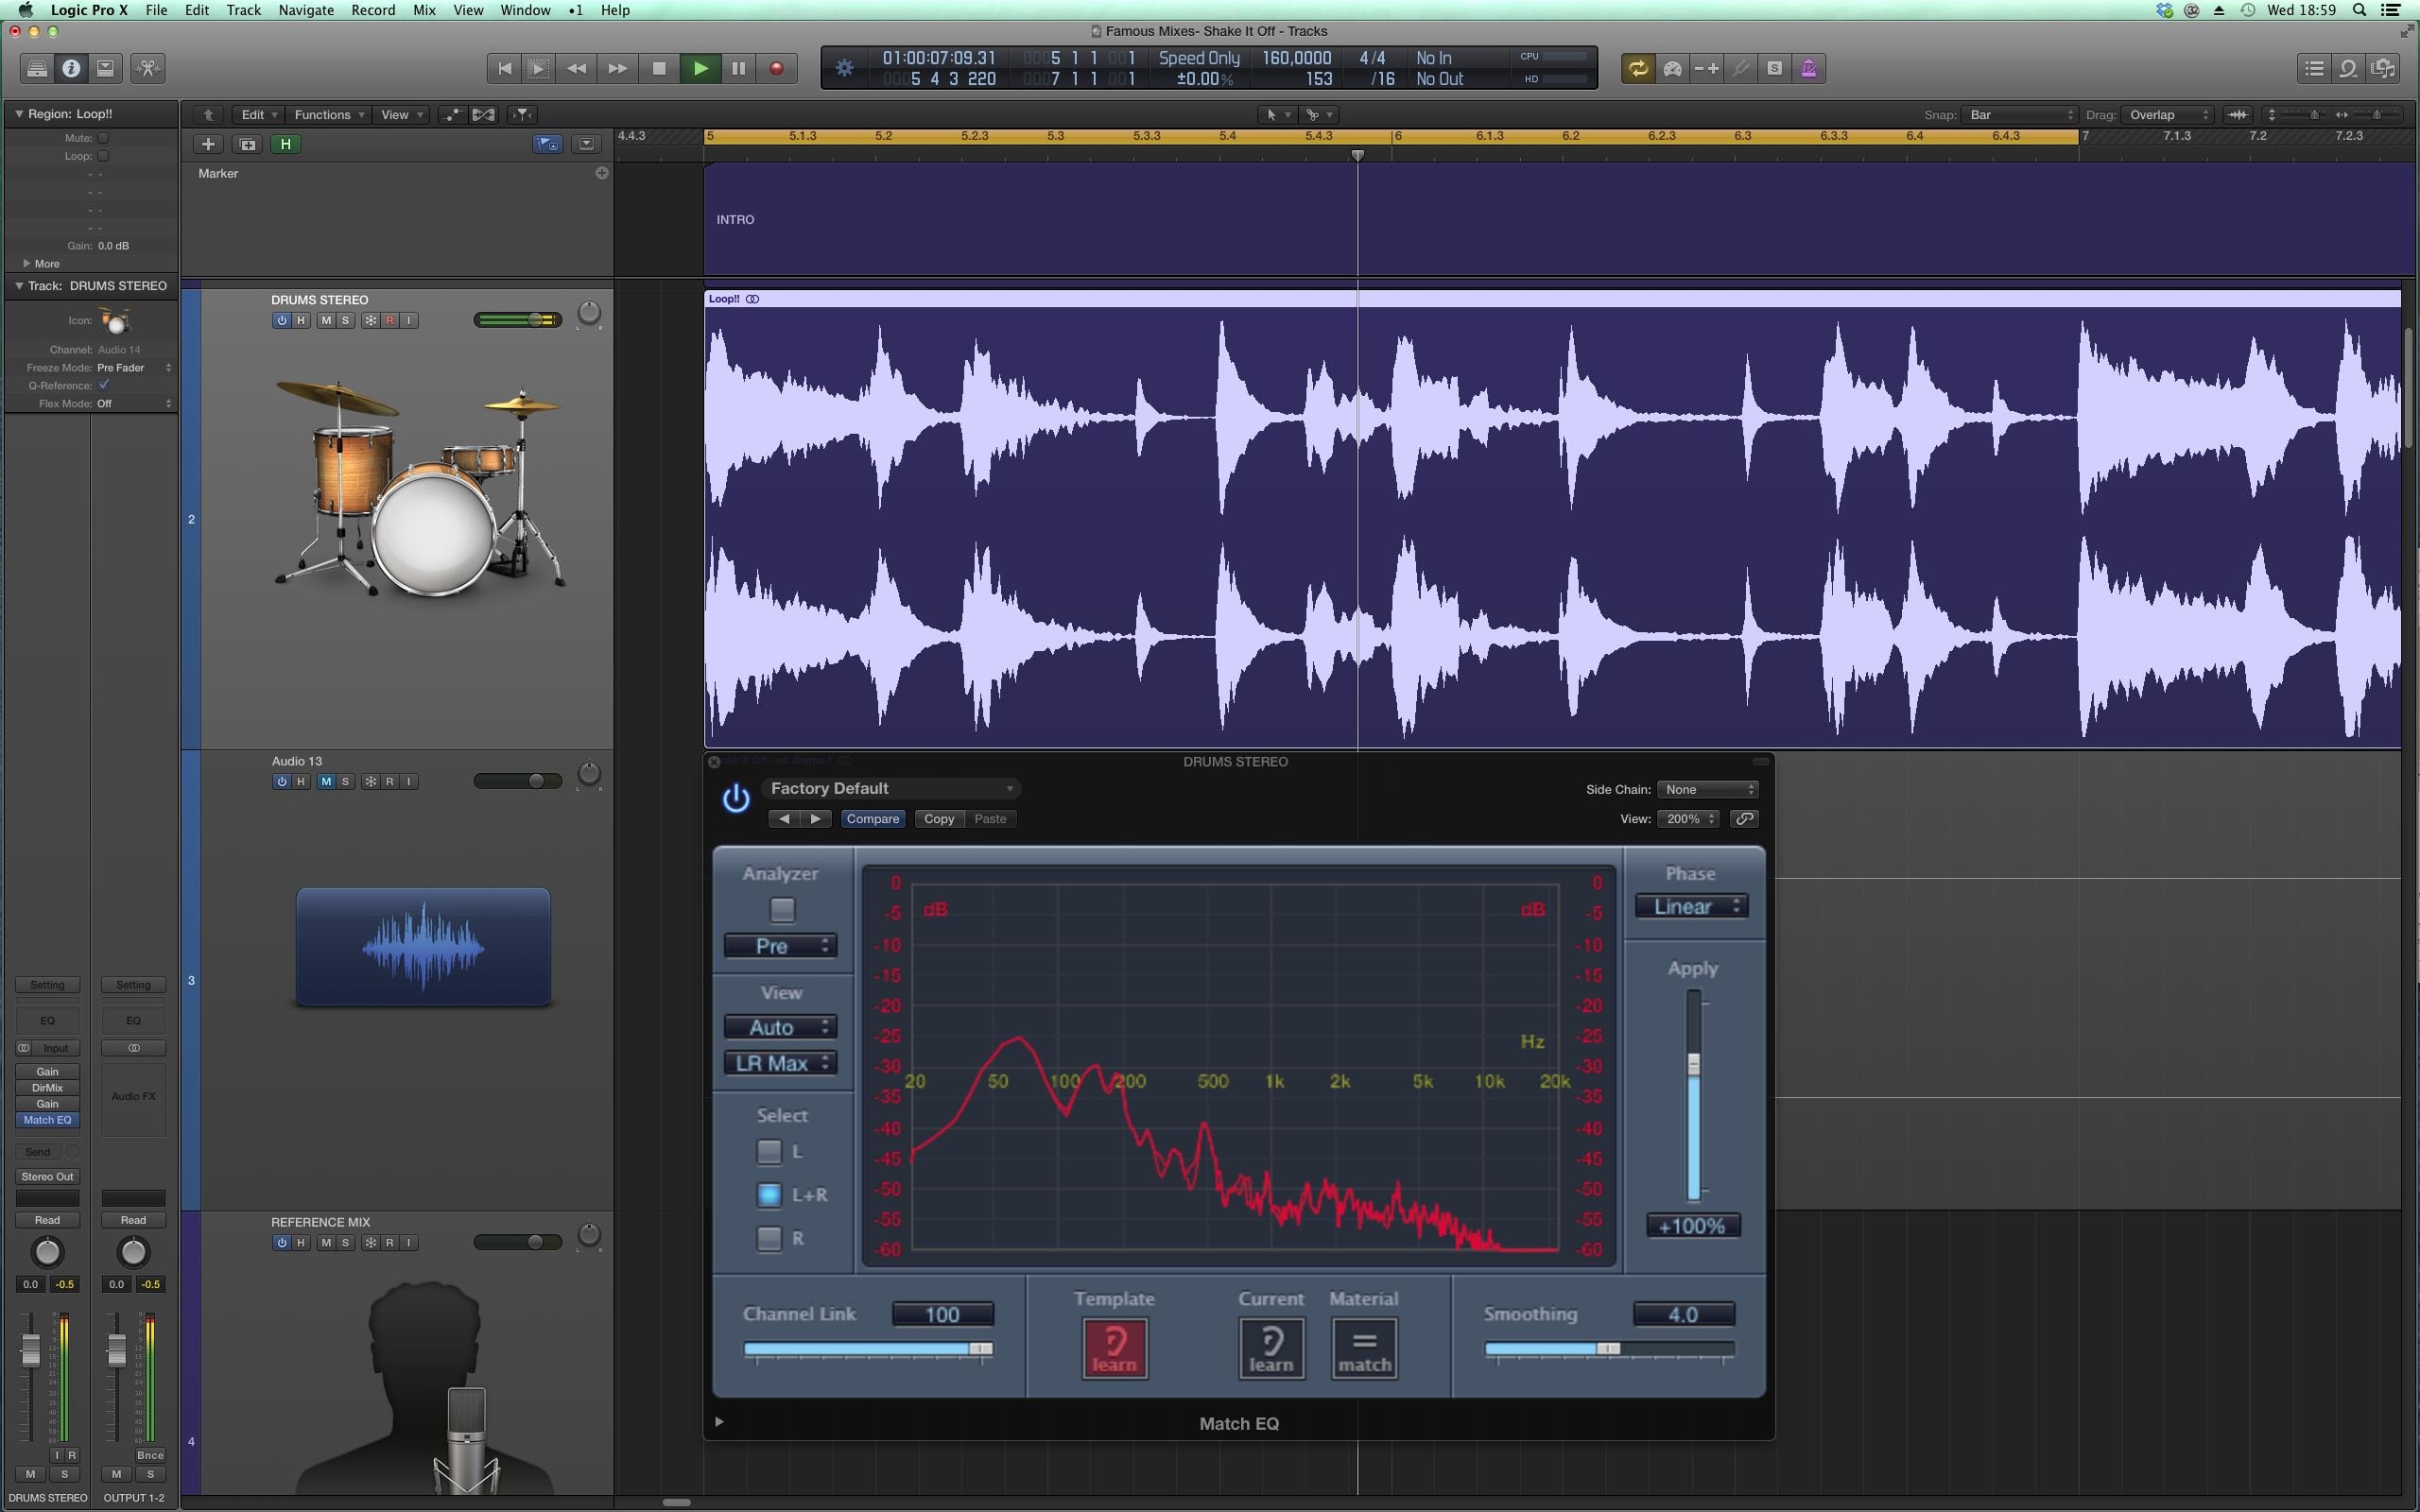Image resolution: width=2420 pixels, height=1512 pixels.
Task: Open the Track menu
Action: pyautogui.click(x=243, y=10)
